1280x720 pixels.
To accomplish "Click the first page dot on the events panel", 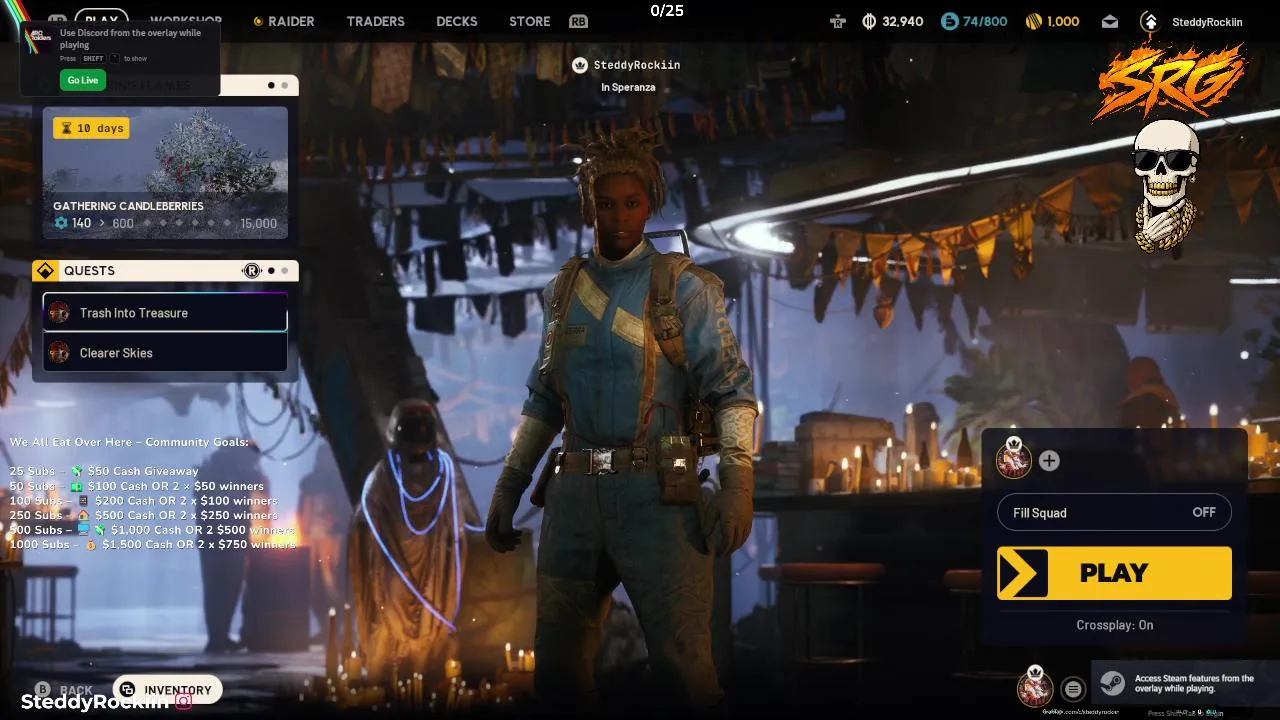I will (x=271, y=85).
